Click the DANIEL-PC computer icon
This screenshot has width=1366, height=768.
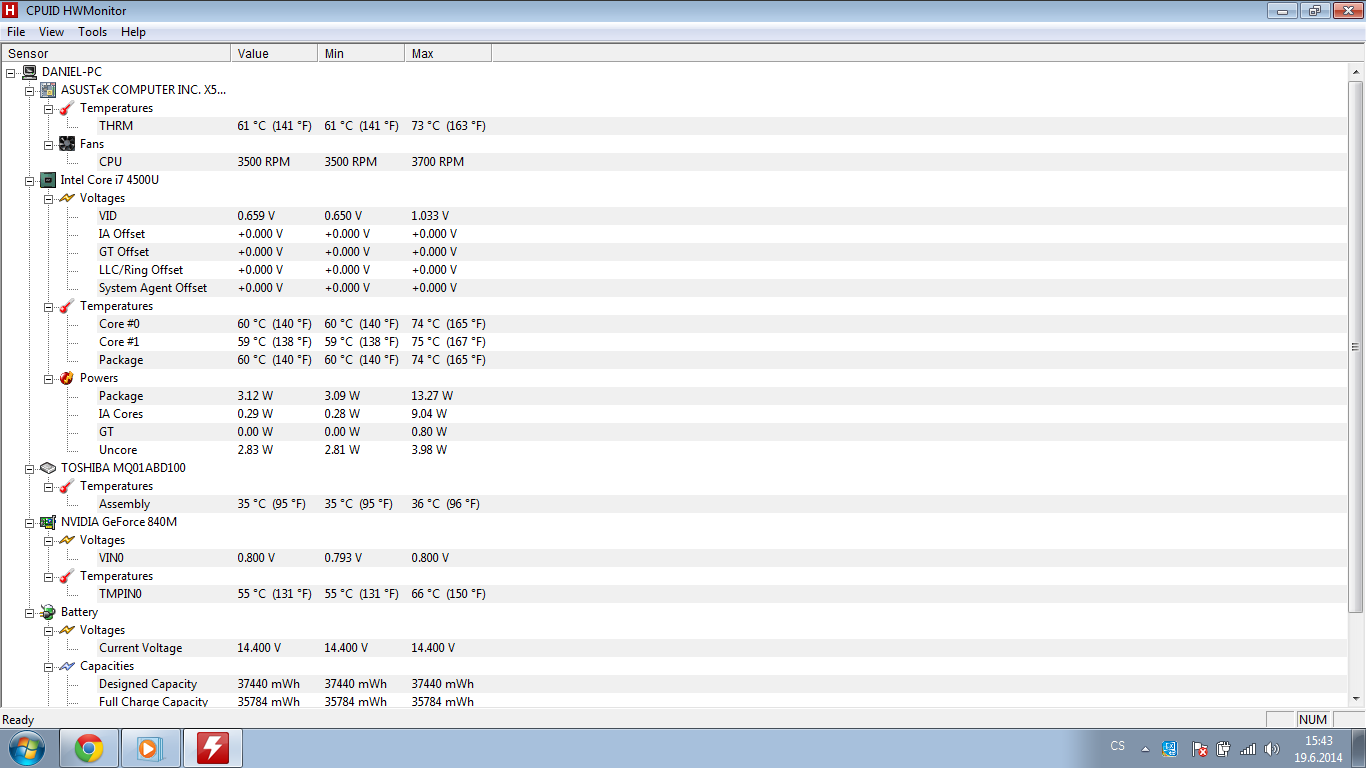coord(29,72)
